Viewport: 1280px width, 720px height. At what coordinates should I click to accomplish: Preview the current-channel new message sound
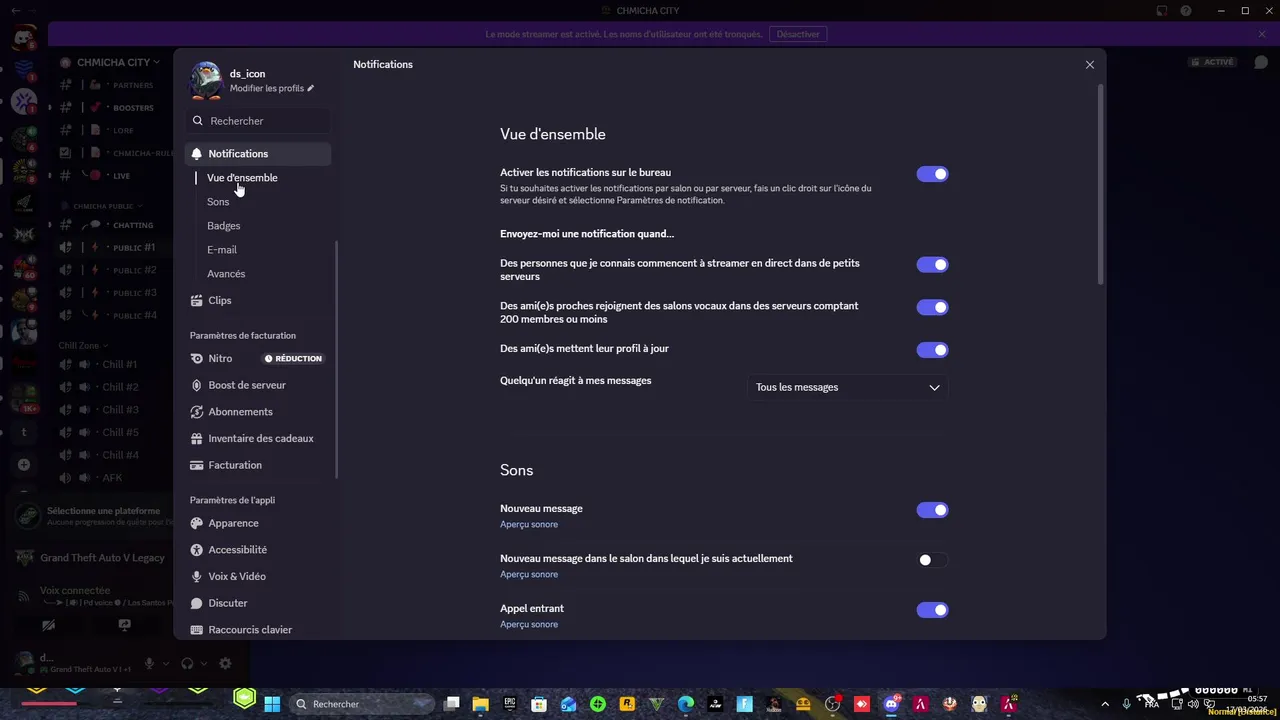(529, 574)
